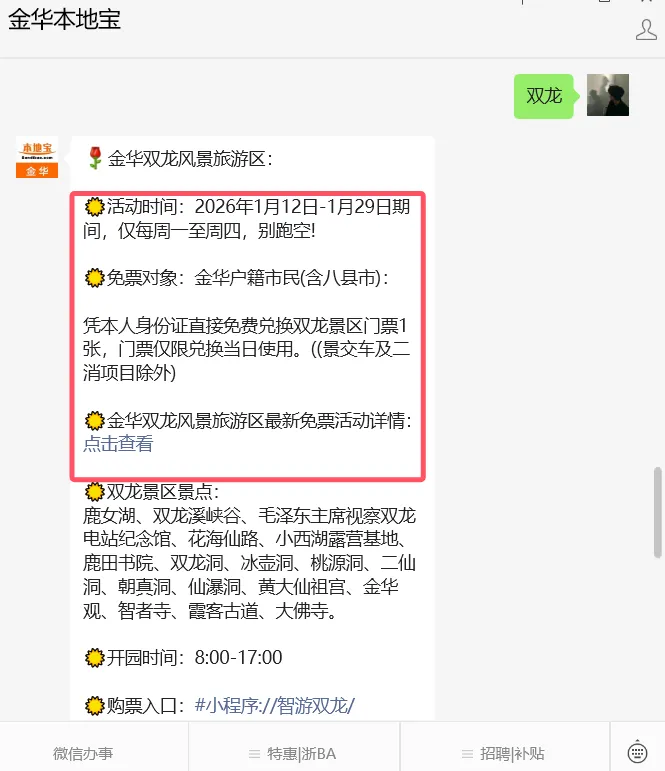
Task: Click the sunflower icon beside 购票入口
Action: coord(94,706)
